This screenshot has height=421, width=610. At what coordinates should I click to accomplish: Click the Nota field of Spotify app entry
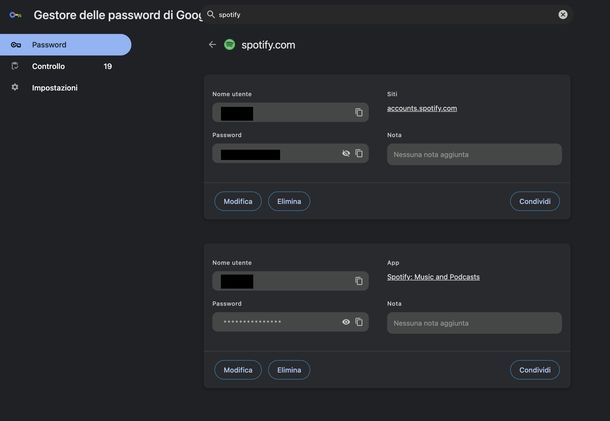pyautogui.click(x=474, y=323)
